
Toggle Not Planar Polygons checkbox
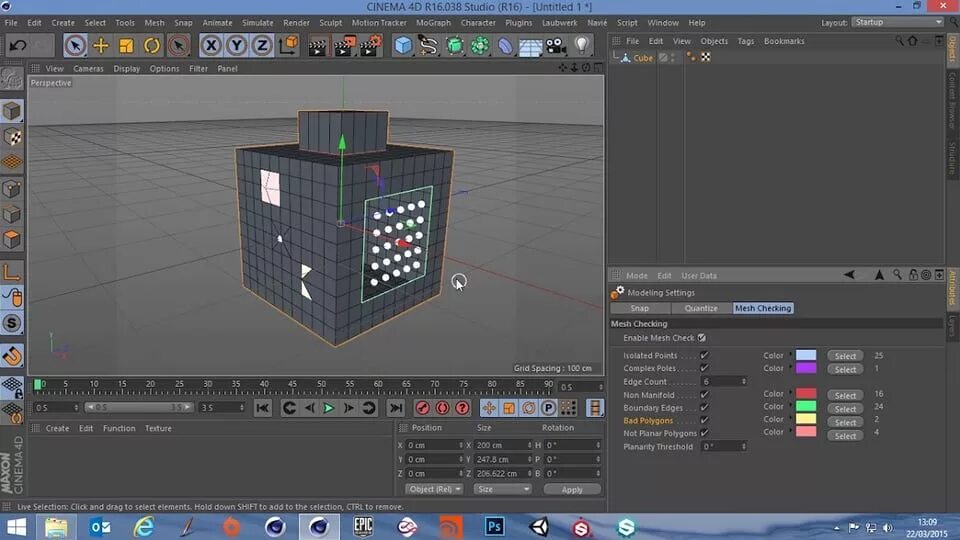tap(705, 433)
